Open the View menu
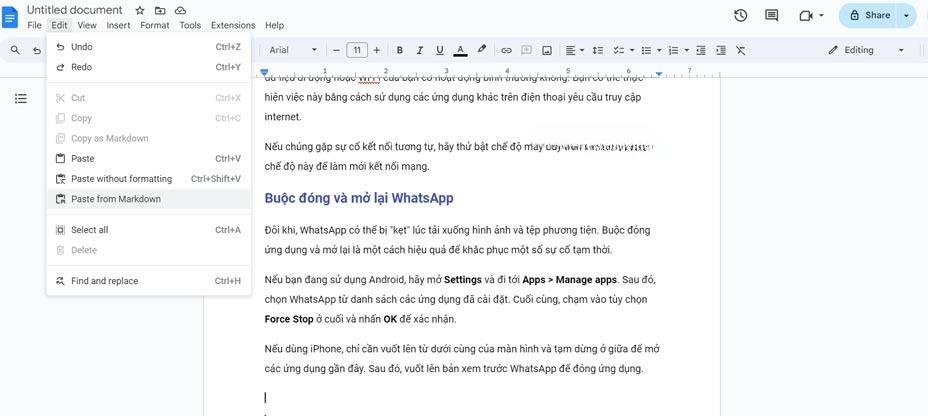928x416 pixels. pos(87,25)
